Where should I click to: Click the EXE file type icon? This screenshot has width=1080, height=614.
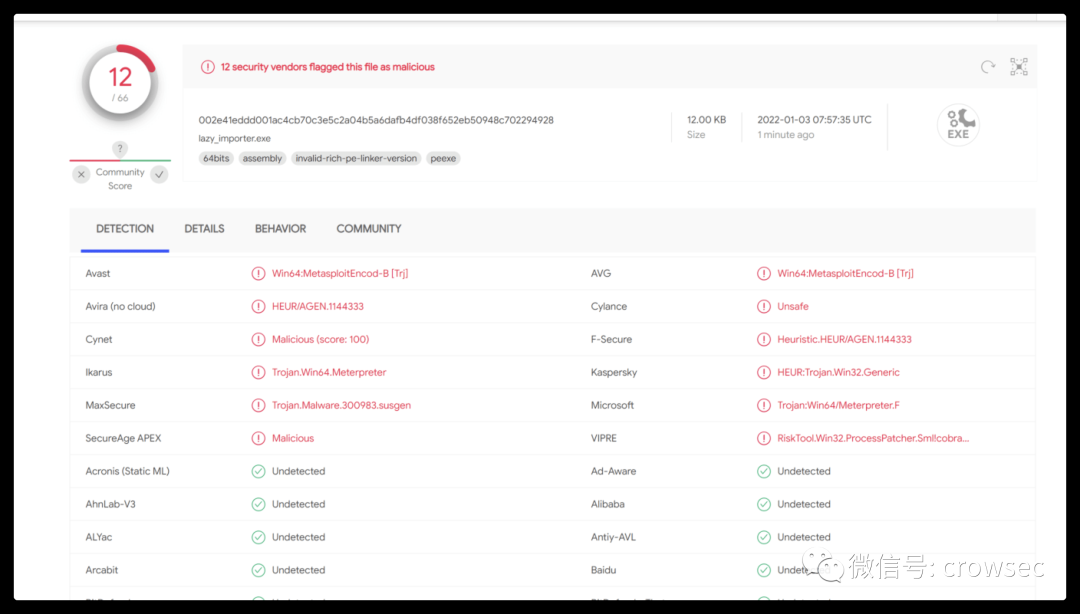[x=958, y=125]
